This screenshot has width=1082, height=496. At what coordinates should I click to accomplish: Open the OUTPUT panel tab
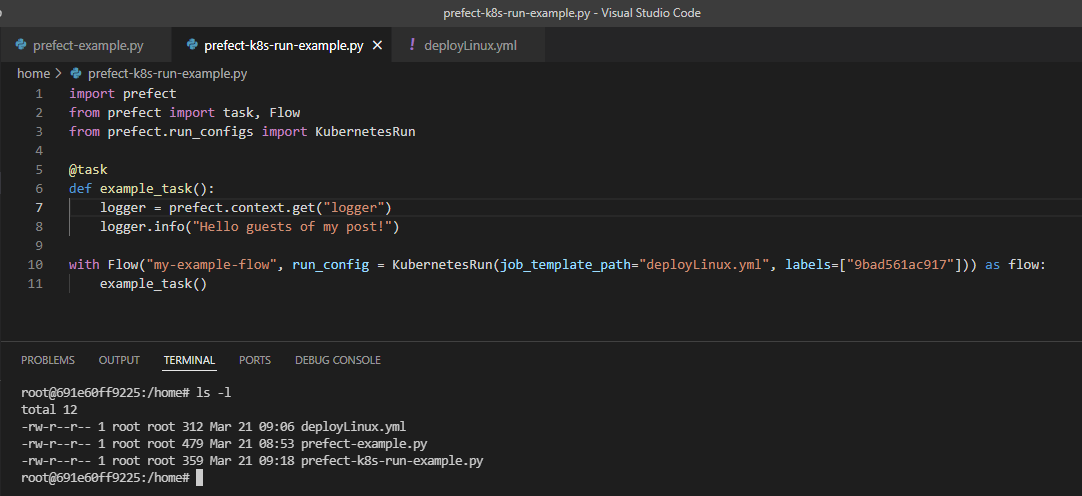(119, 360)
